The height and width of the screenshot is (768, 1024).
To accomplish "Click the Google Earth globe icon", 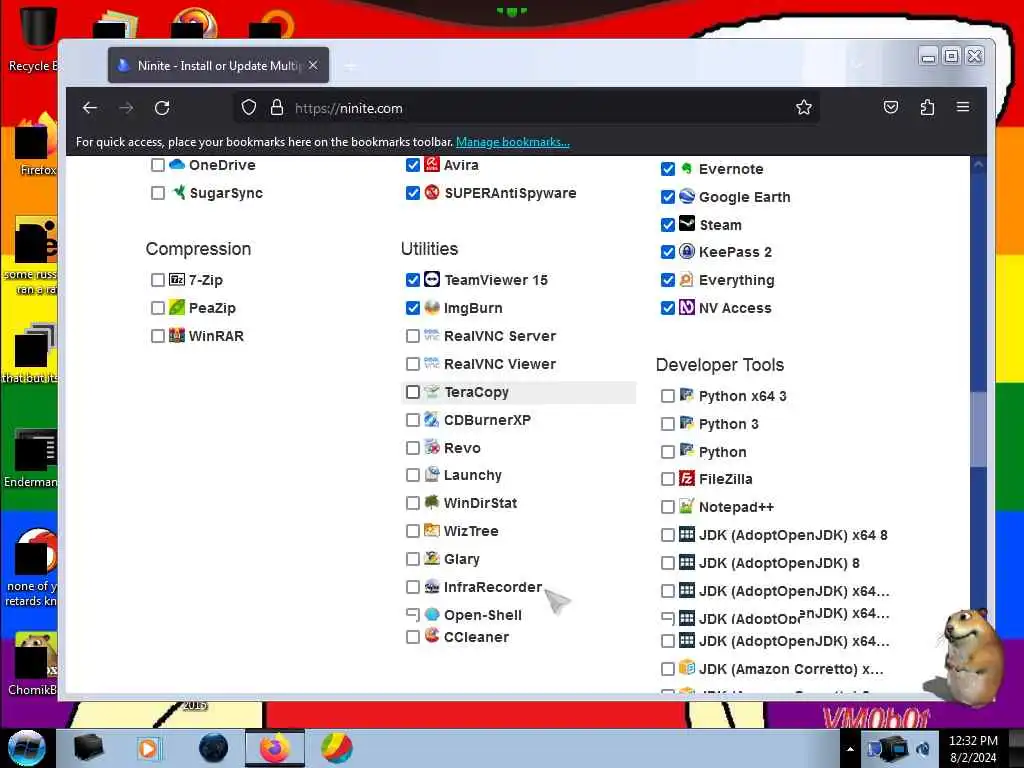I will pyautogui.click(x=686, y=196).
